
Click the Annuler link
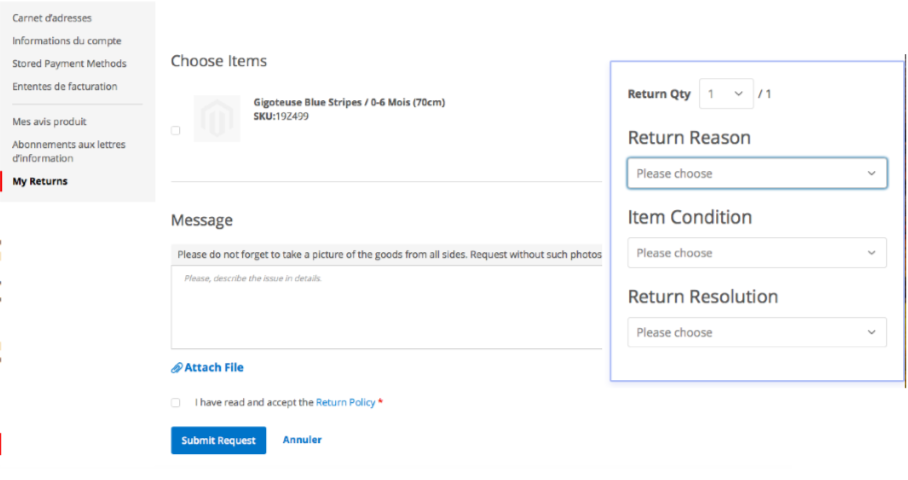coord(302,439)
